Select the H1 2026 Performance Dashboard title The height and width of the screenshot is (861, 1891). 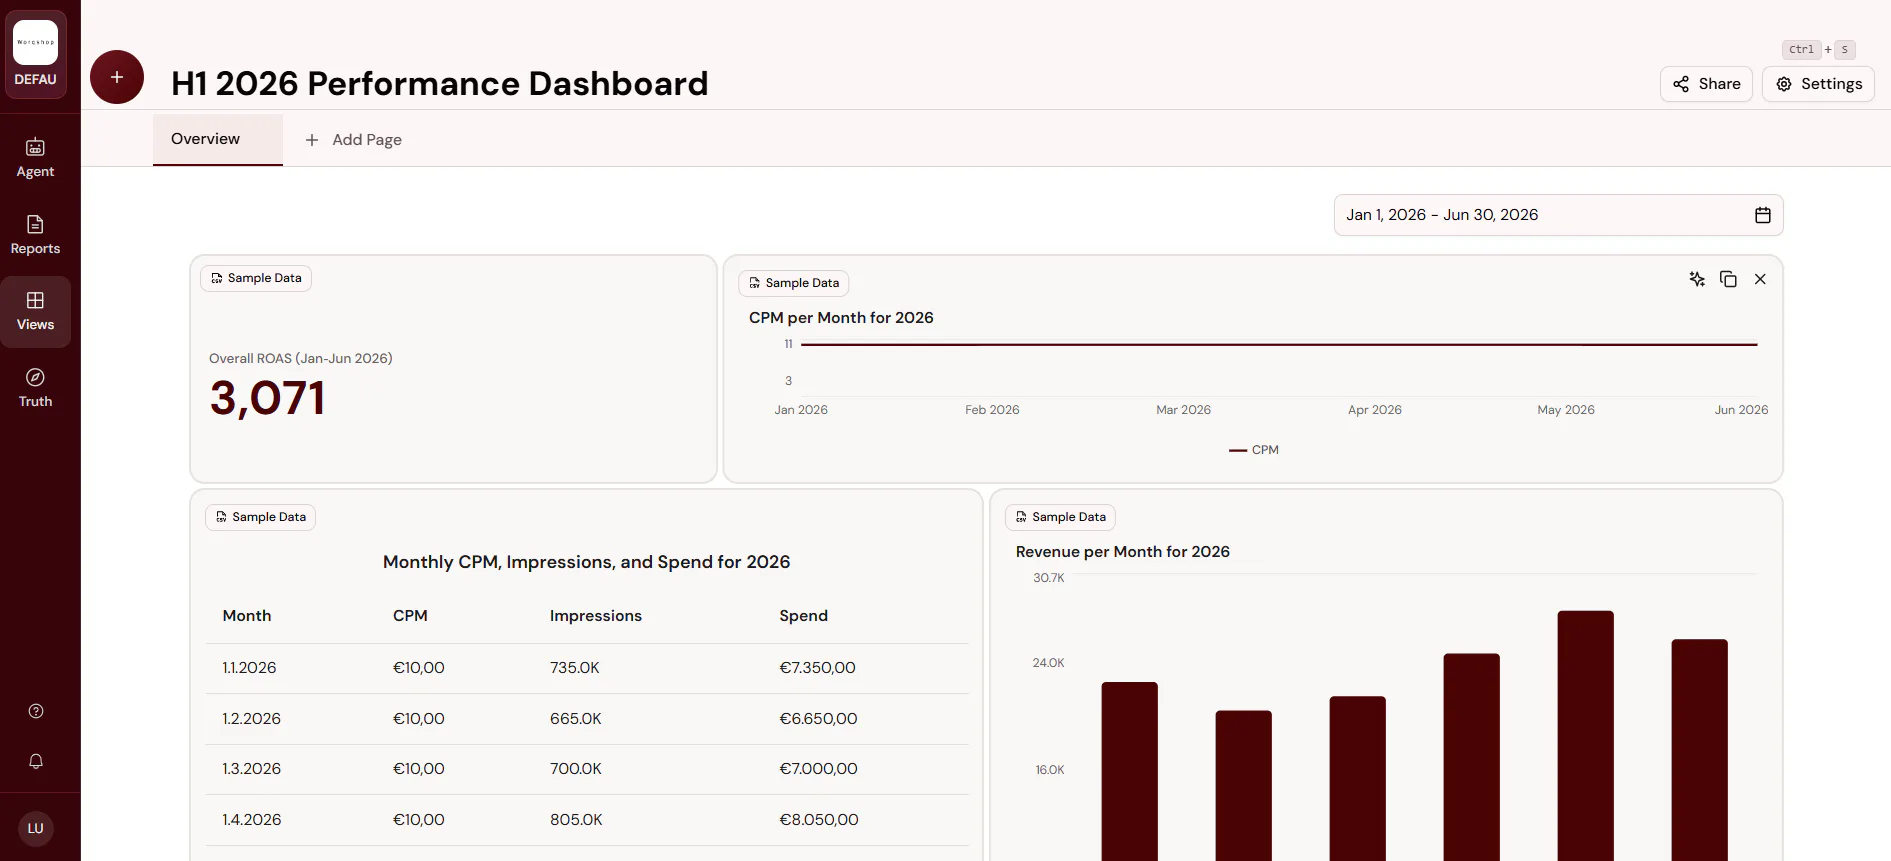tap(440, 83)
